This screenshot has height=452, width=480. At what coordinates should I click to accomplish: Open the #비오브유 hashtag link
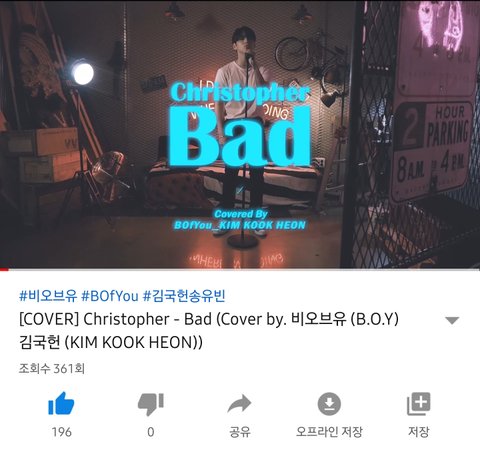pyautogui.click(x=48, y=296)
